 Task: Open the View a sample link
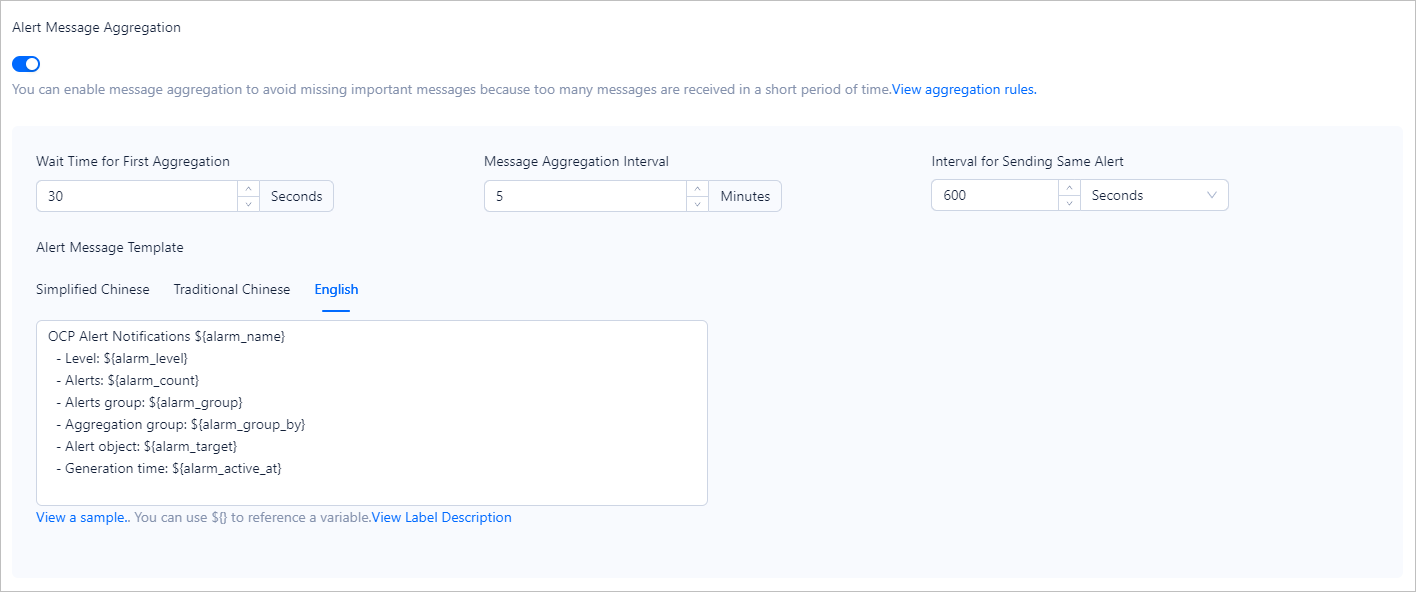click(x=82, y=517)
